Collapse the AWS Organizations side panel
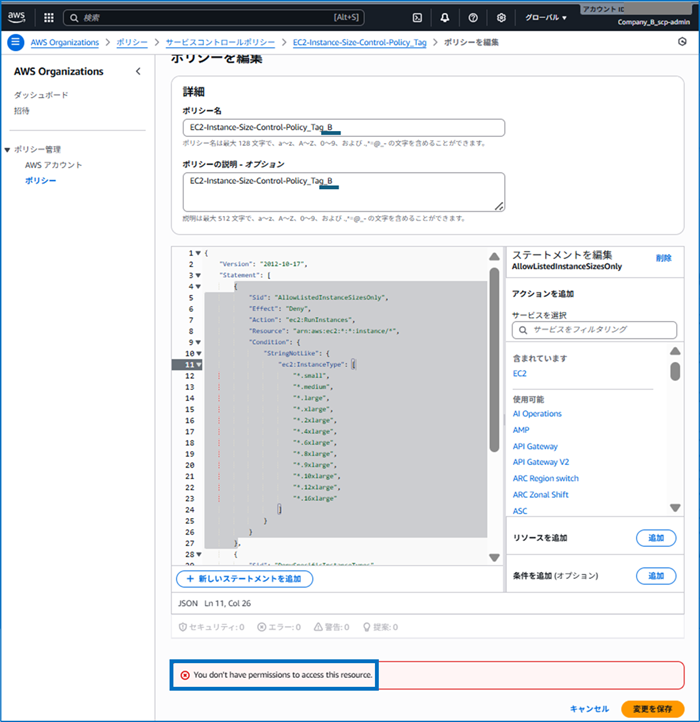700x722 pixels. click(x=138, y=71)
